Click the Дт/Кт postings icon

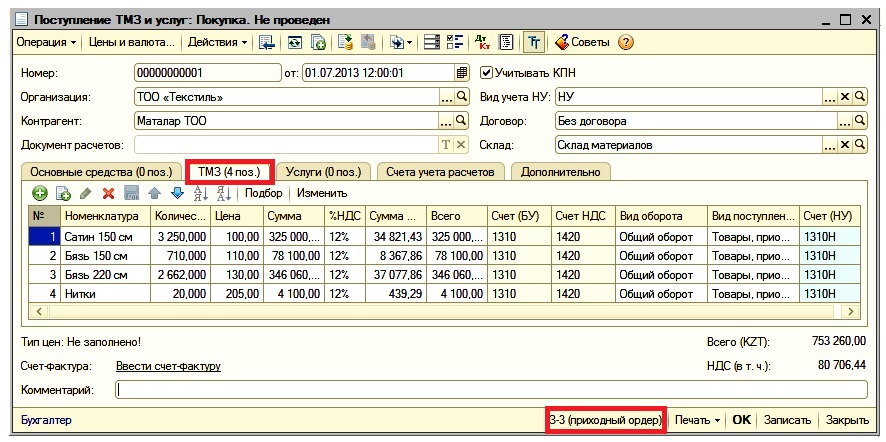pyautogui.click(x=482, y=42)
